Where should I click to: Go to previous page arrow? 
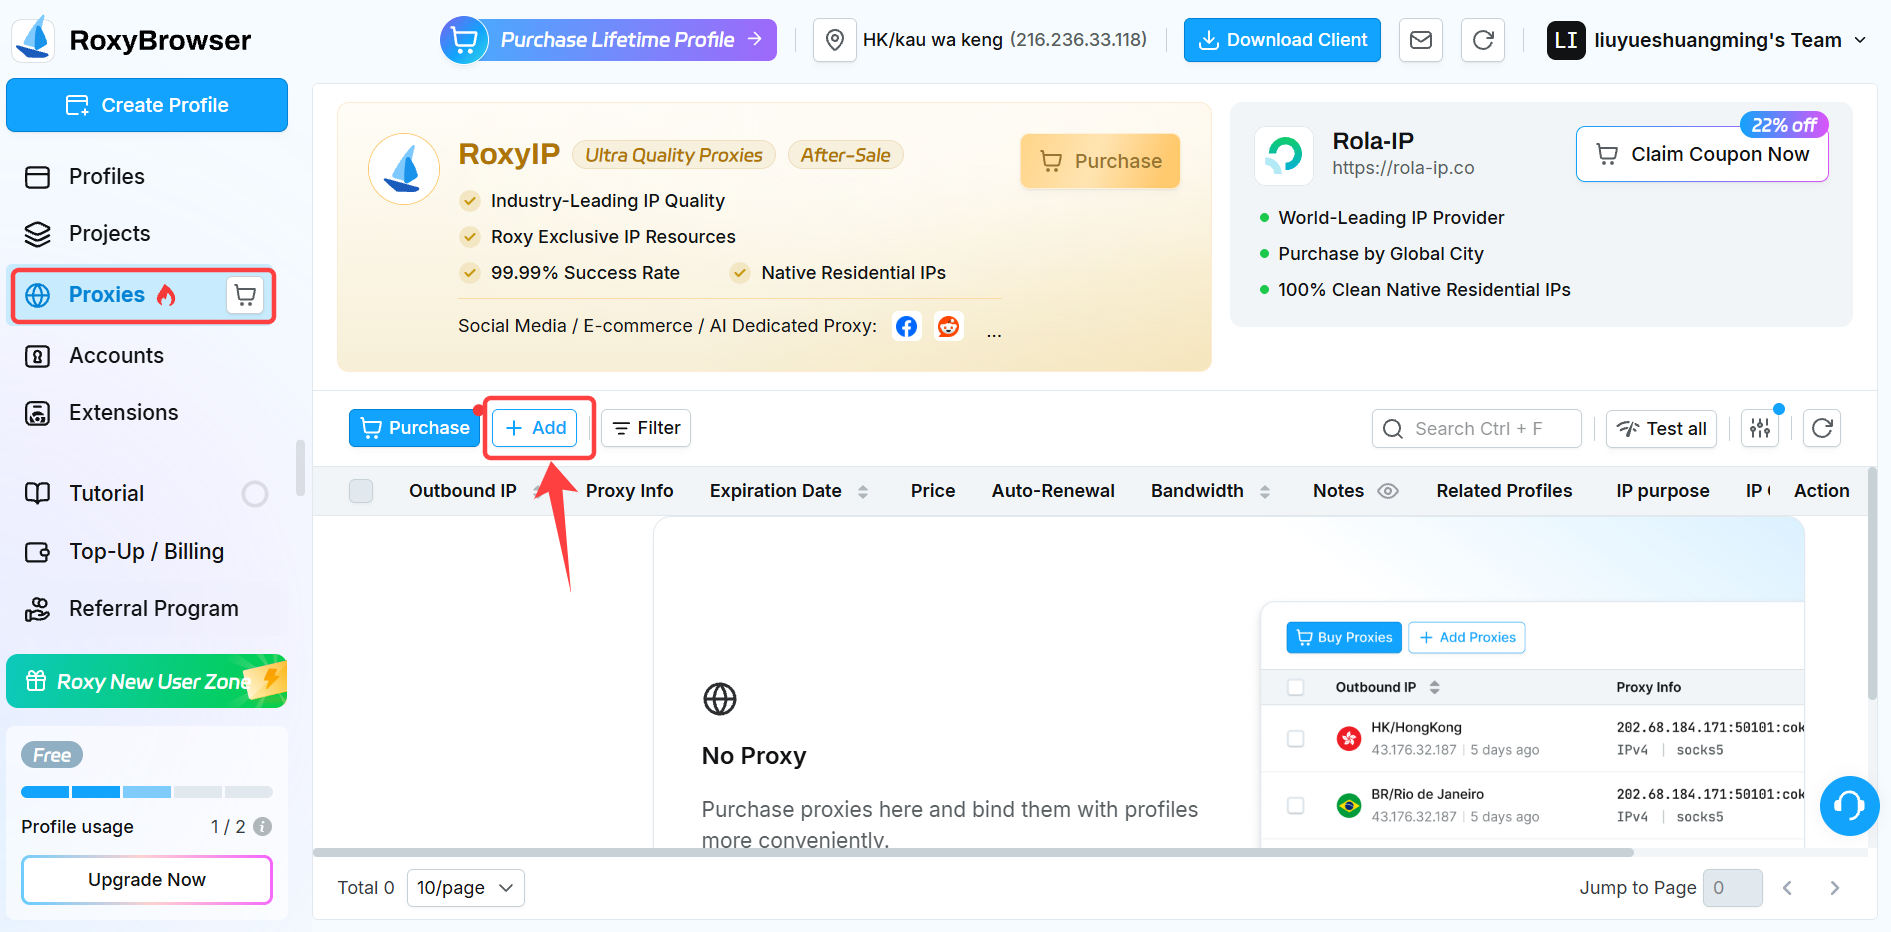pos(1787,888)
